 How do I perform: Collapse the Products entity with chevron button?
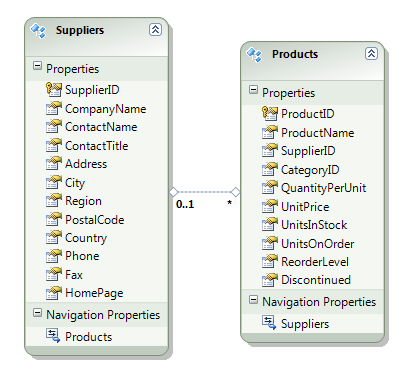pos(371,53)
